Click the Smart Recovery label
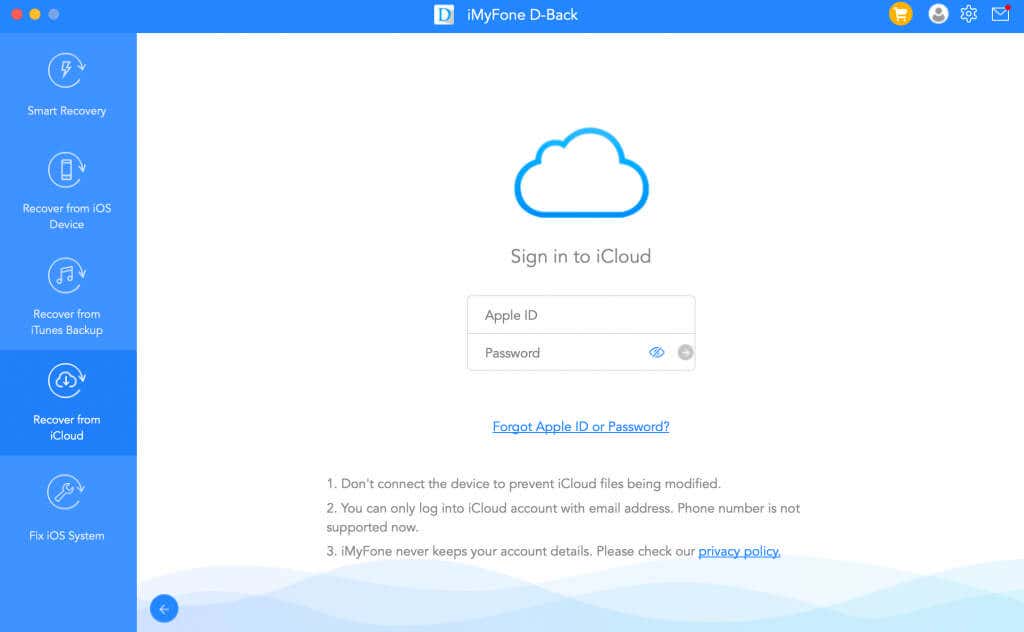 tap(67, 111)
